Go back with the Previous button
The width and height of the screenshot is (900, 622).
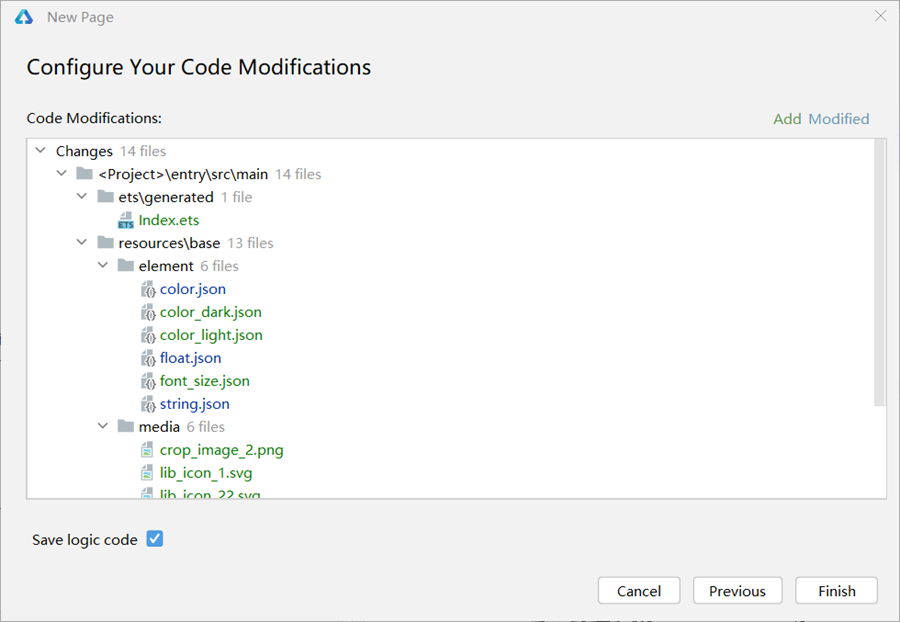click(x=737, y=591)
